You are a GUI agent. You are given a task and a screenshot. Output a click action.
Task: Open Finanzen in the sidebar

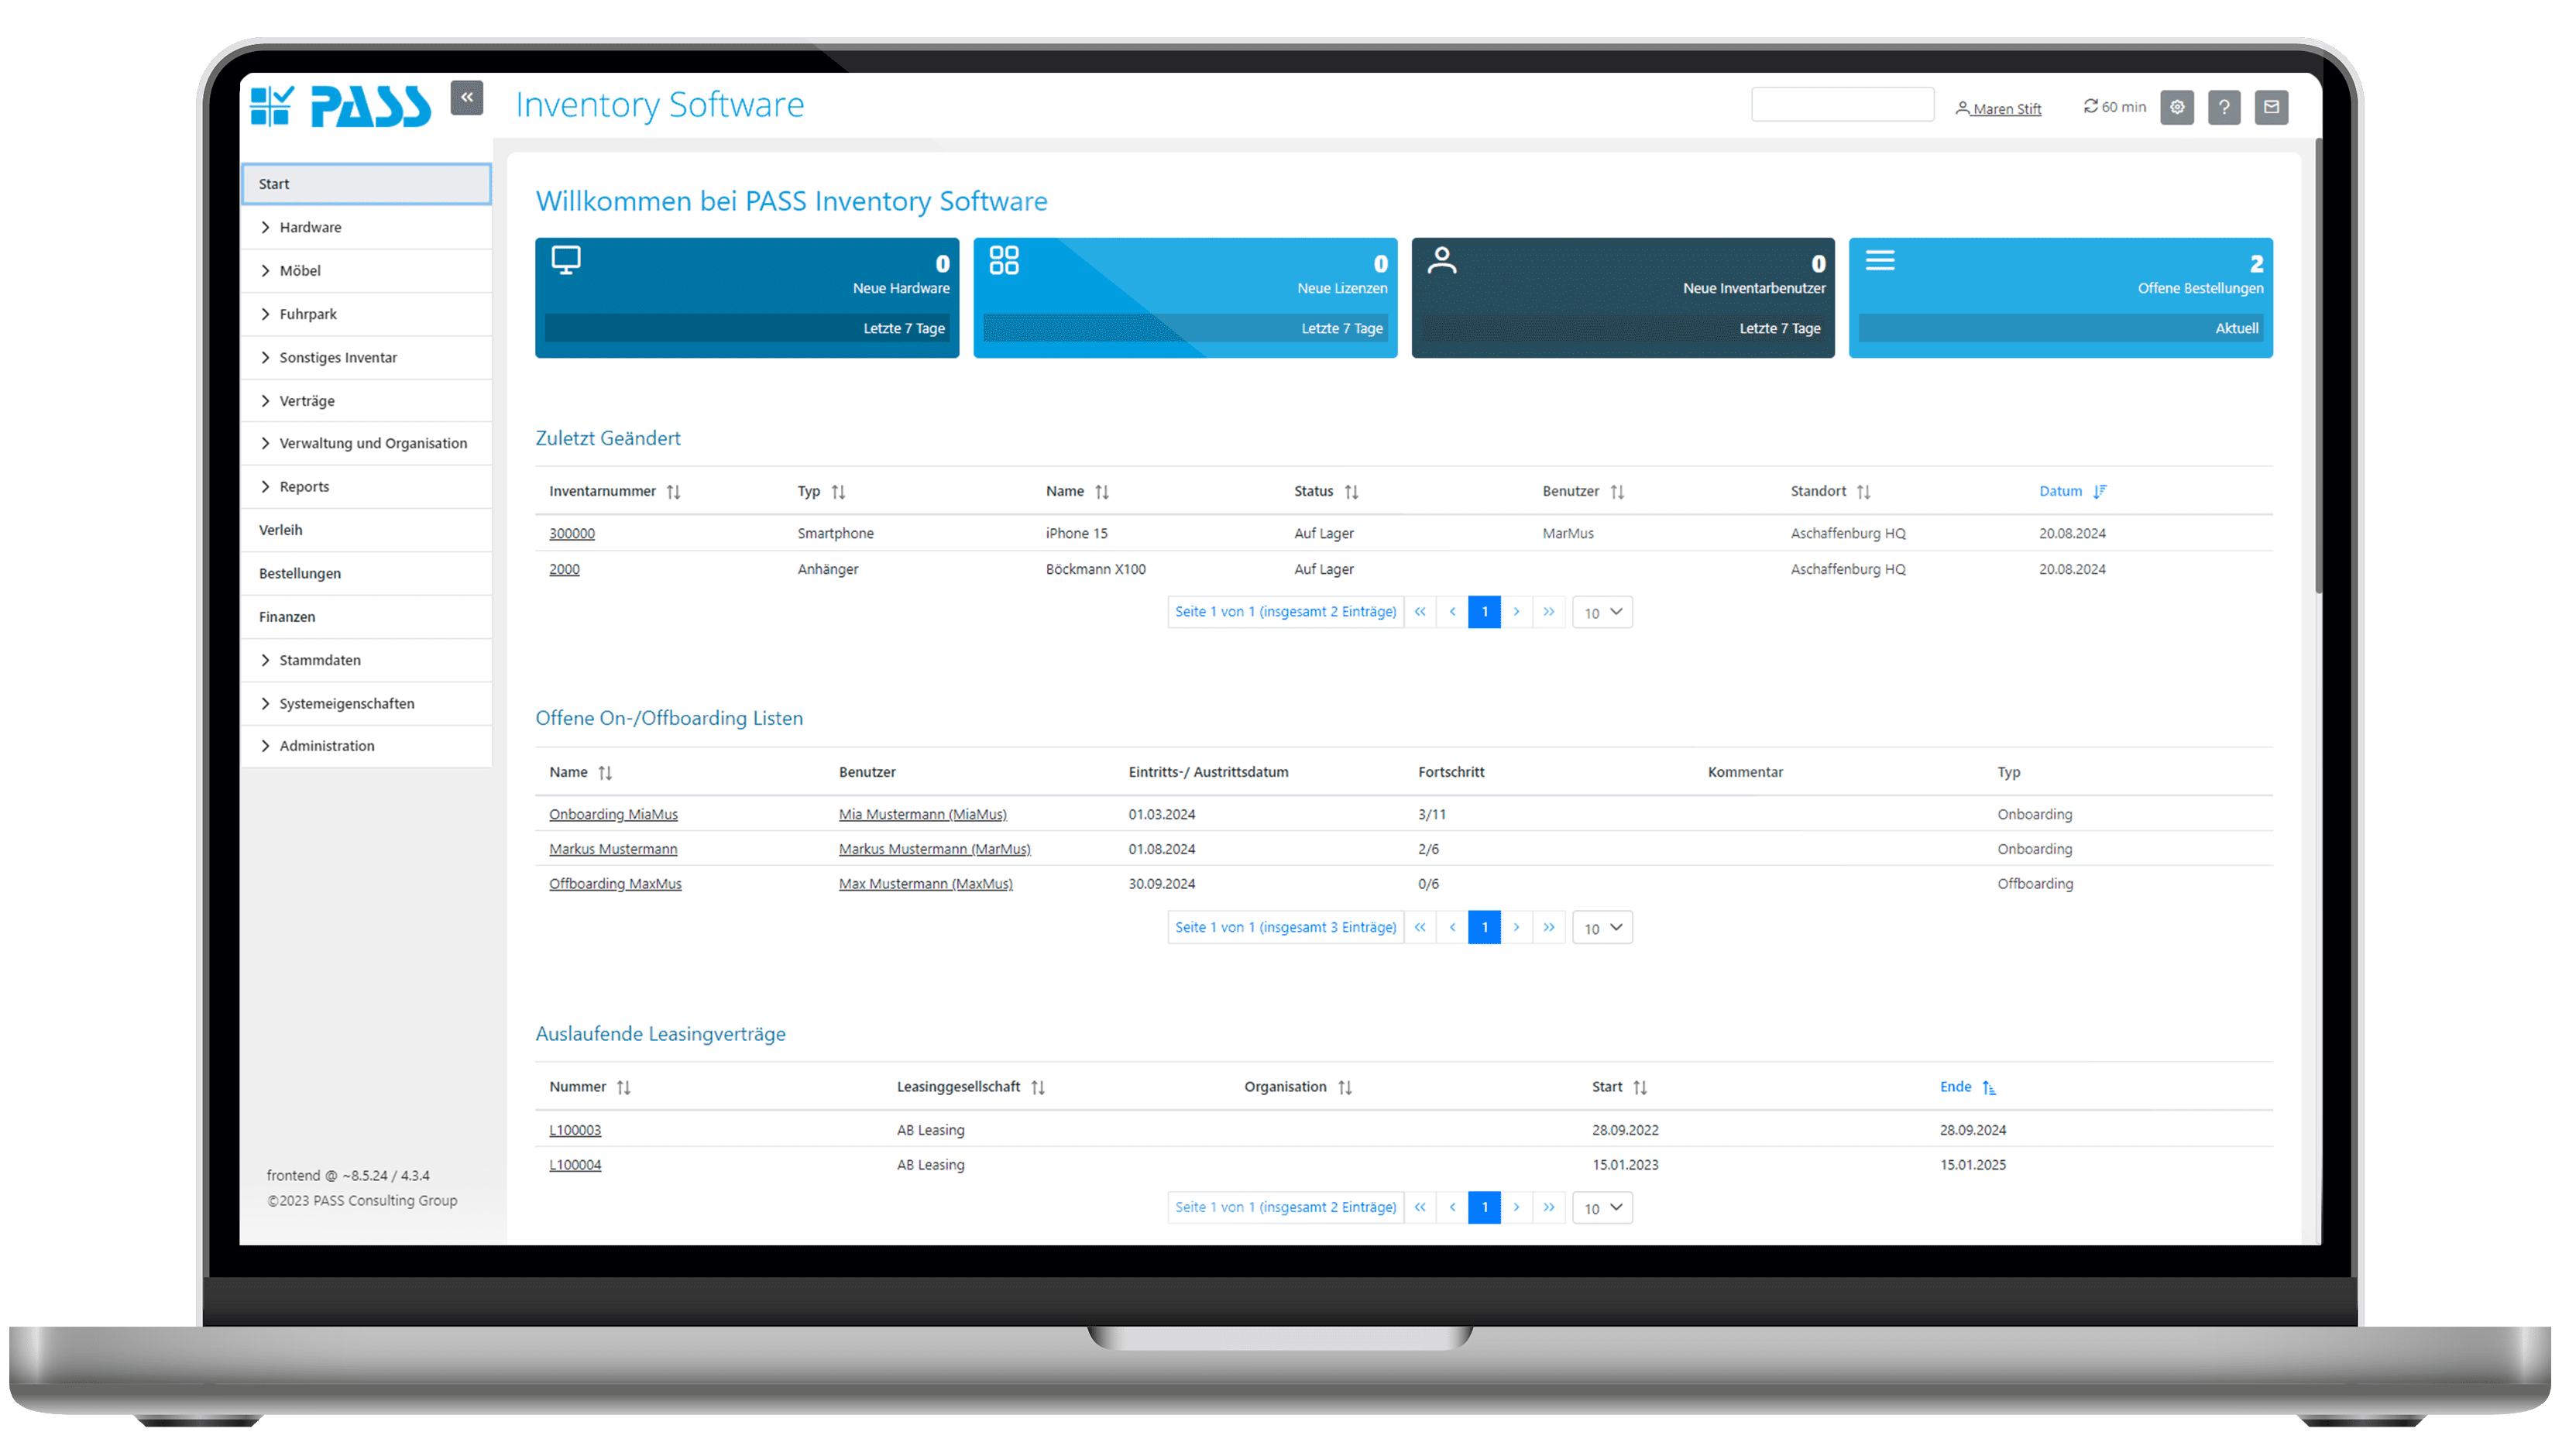point(367,617)
